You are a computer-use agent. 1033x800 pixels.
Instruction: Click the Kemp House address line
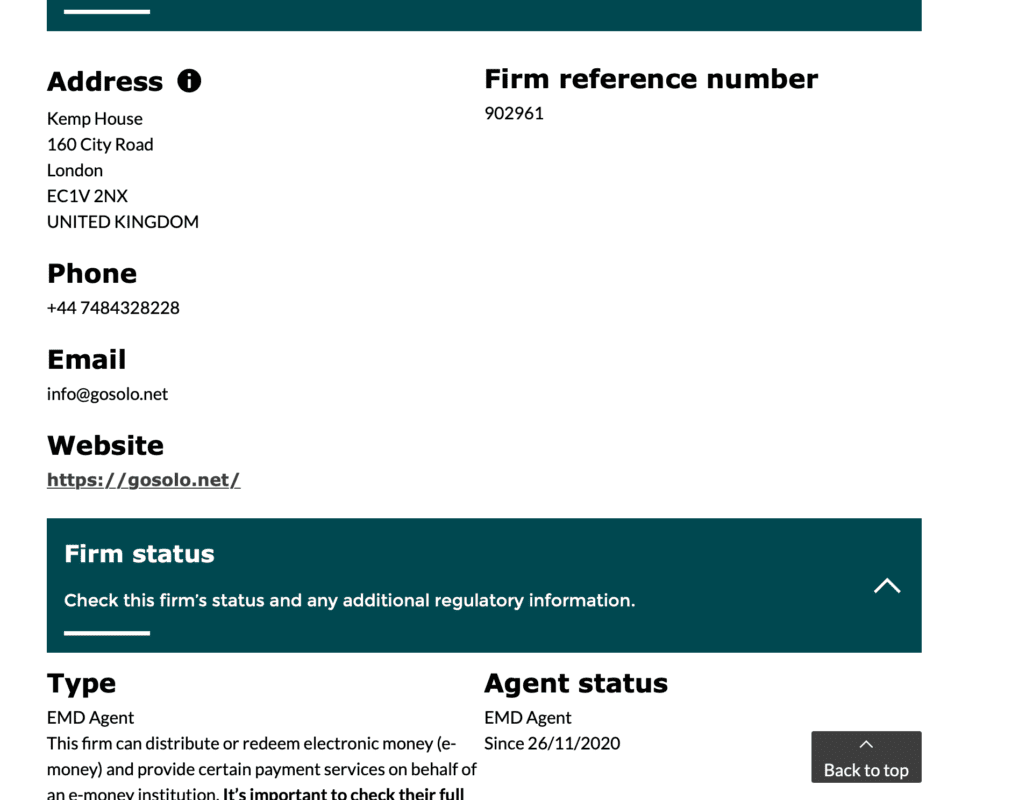[x=95, y=119]
